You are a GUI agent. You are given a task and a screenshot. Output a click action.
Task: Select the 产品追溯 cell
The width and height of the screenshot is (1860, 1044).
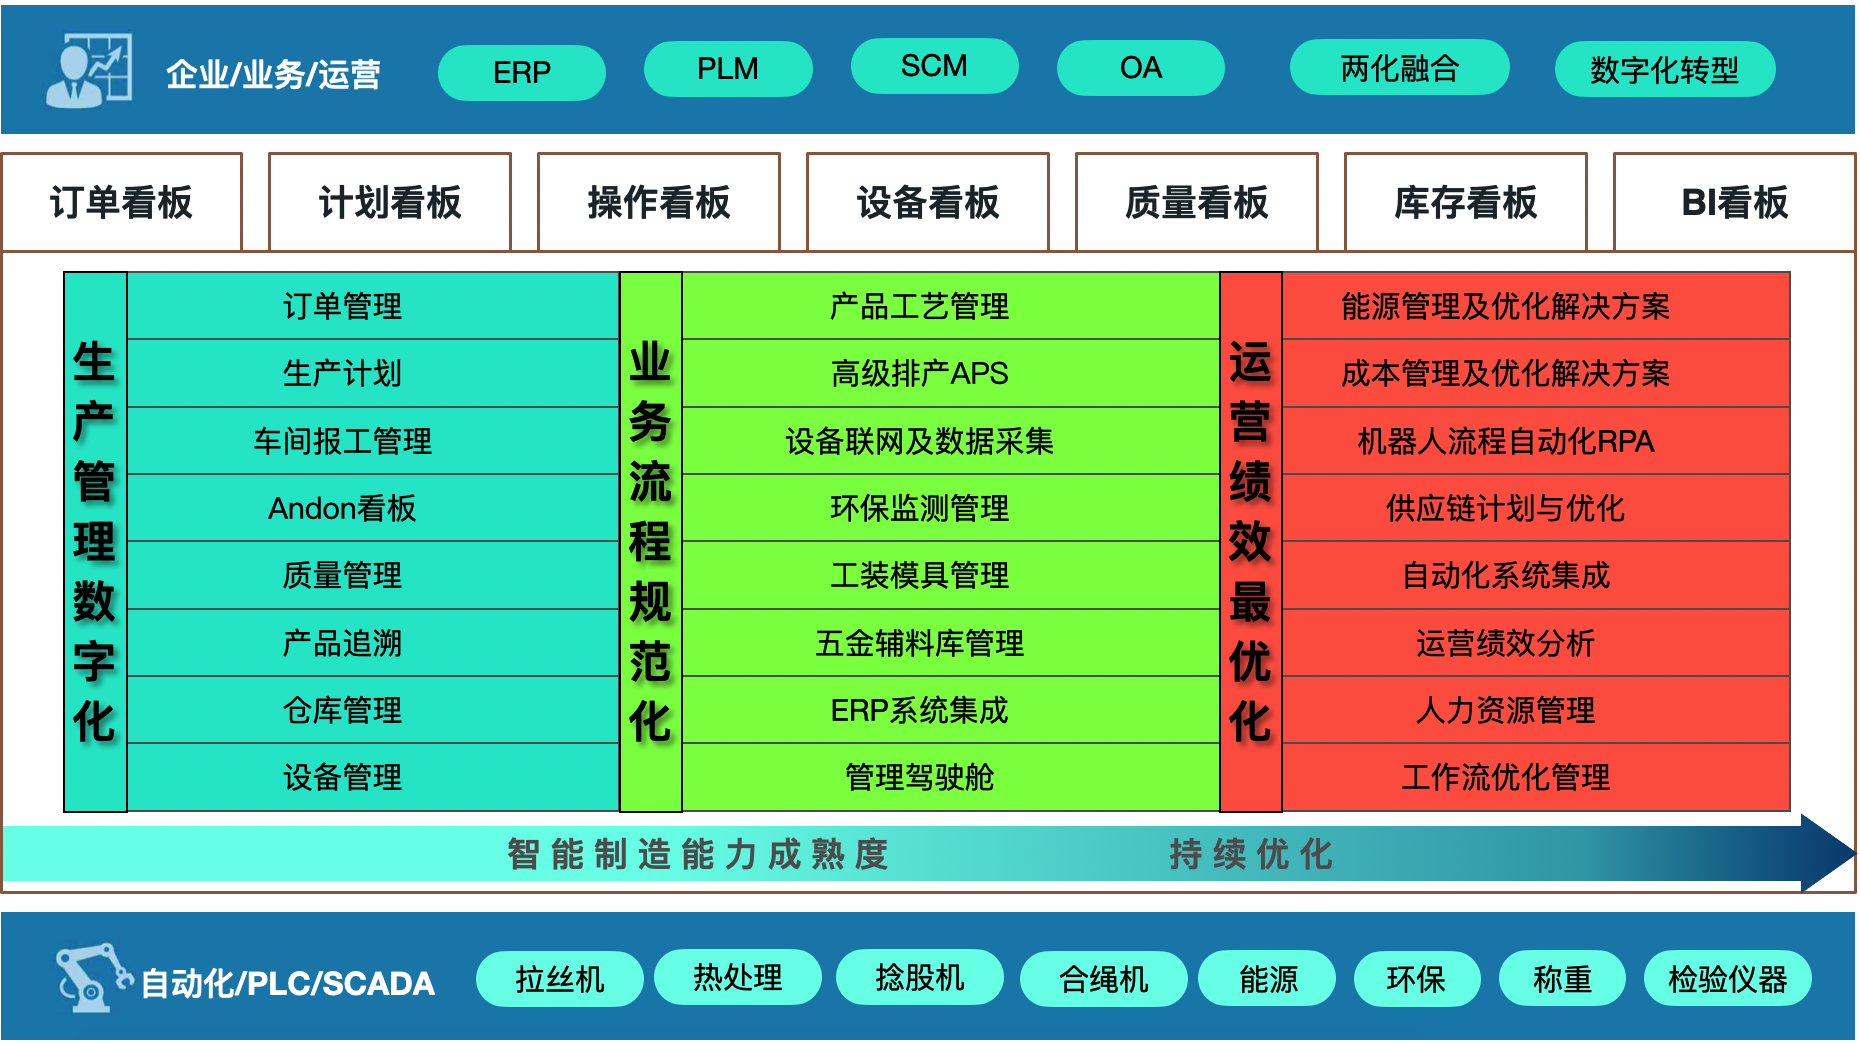(x=373, y=643)
